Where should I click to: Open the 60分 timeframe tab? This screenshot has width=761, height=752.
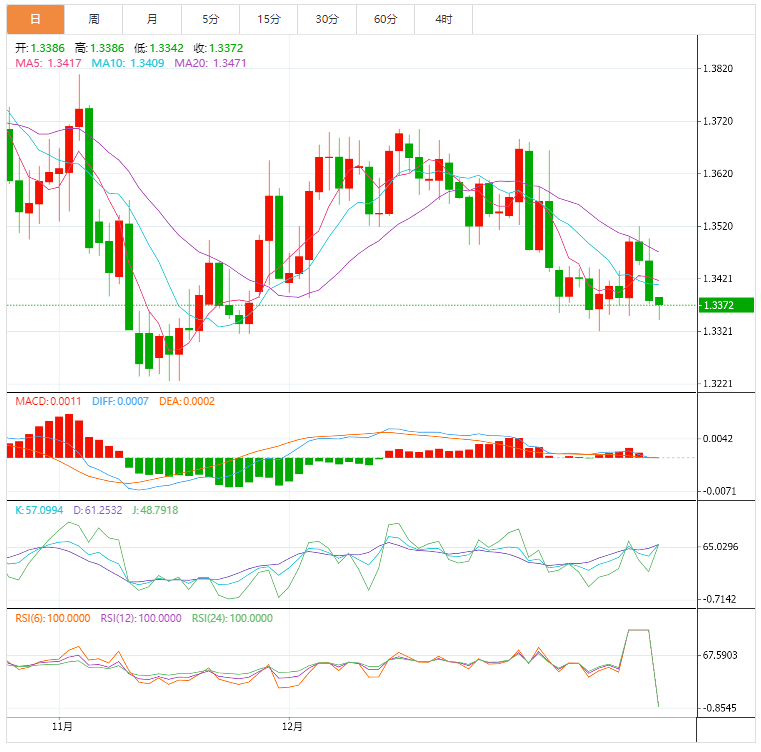coord(385,19)
